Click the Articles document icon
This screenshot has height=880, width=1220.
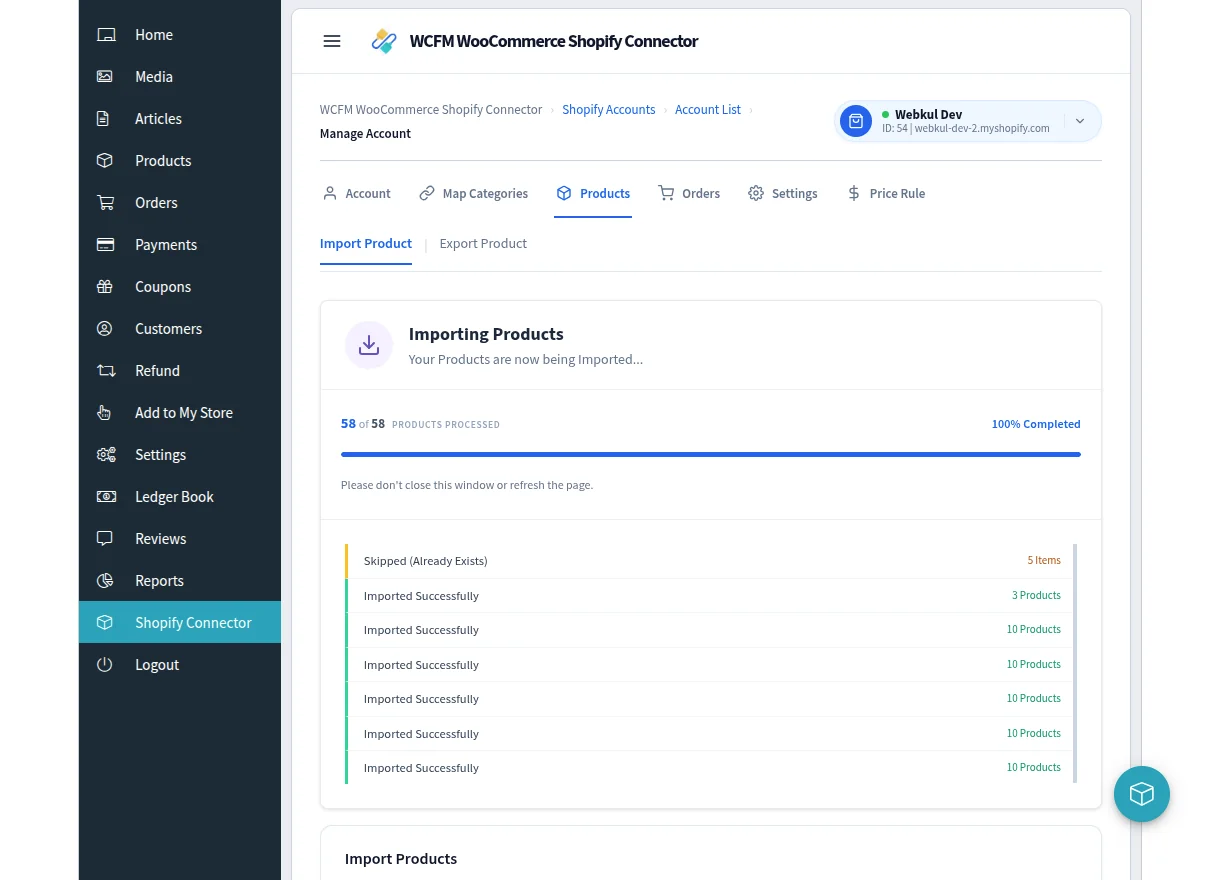[105, 119]
